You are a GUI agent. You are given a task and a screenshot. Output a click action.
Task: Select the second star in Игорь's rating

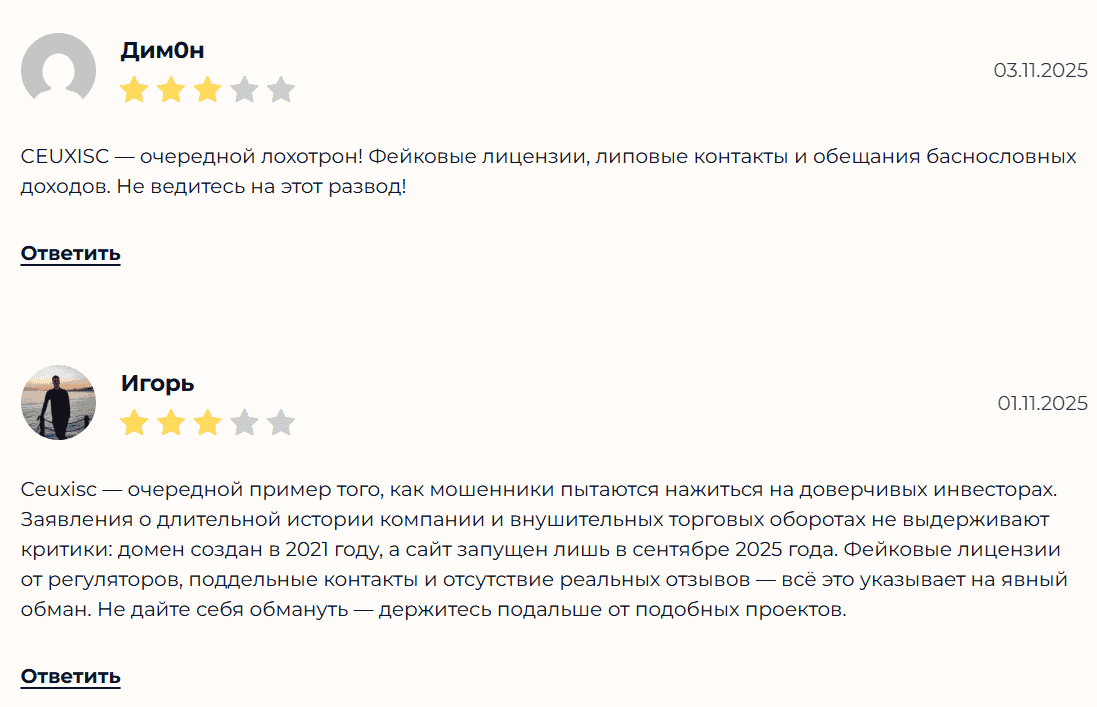click(x=172, y=422)
